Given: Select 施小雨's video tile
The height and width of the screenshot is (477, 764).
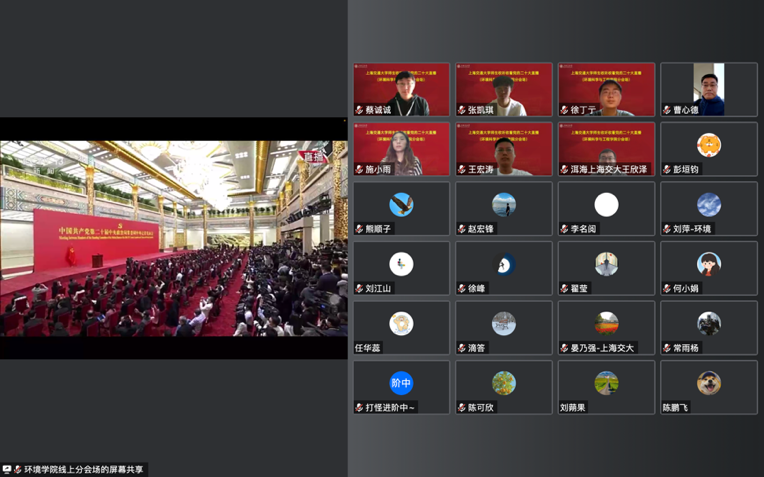Looking at the screenshot, I should [x=401, y=147].
